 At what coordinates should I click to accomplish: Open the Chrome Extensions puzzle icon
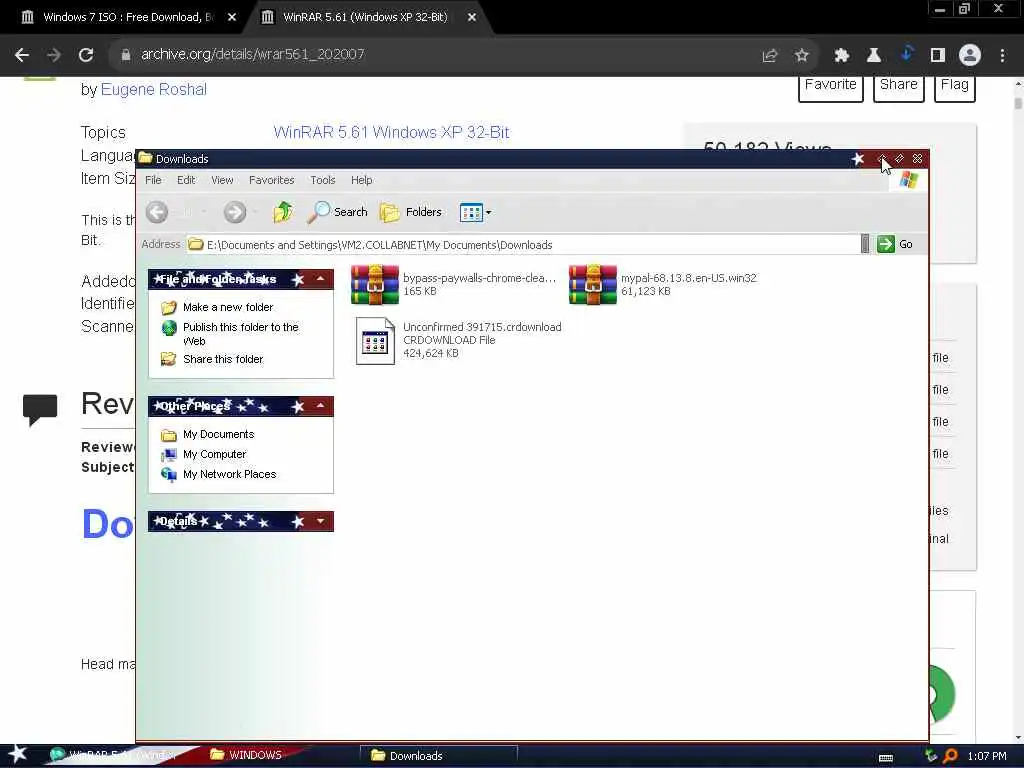[x=841, y=56]
